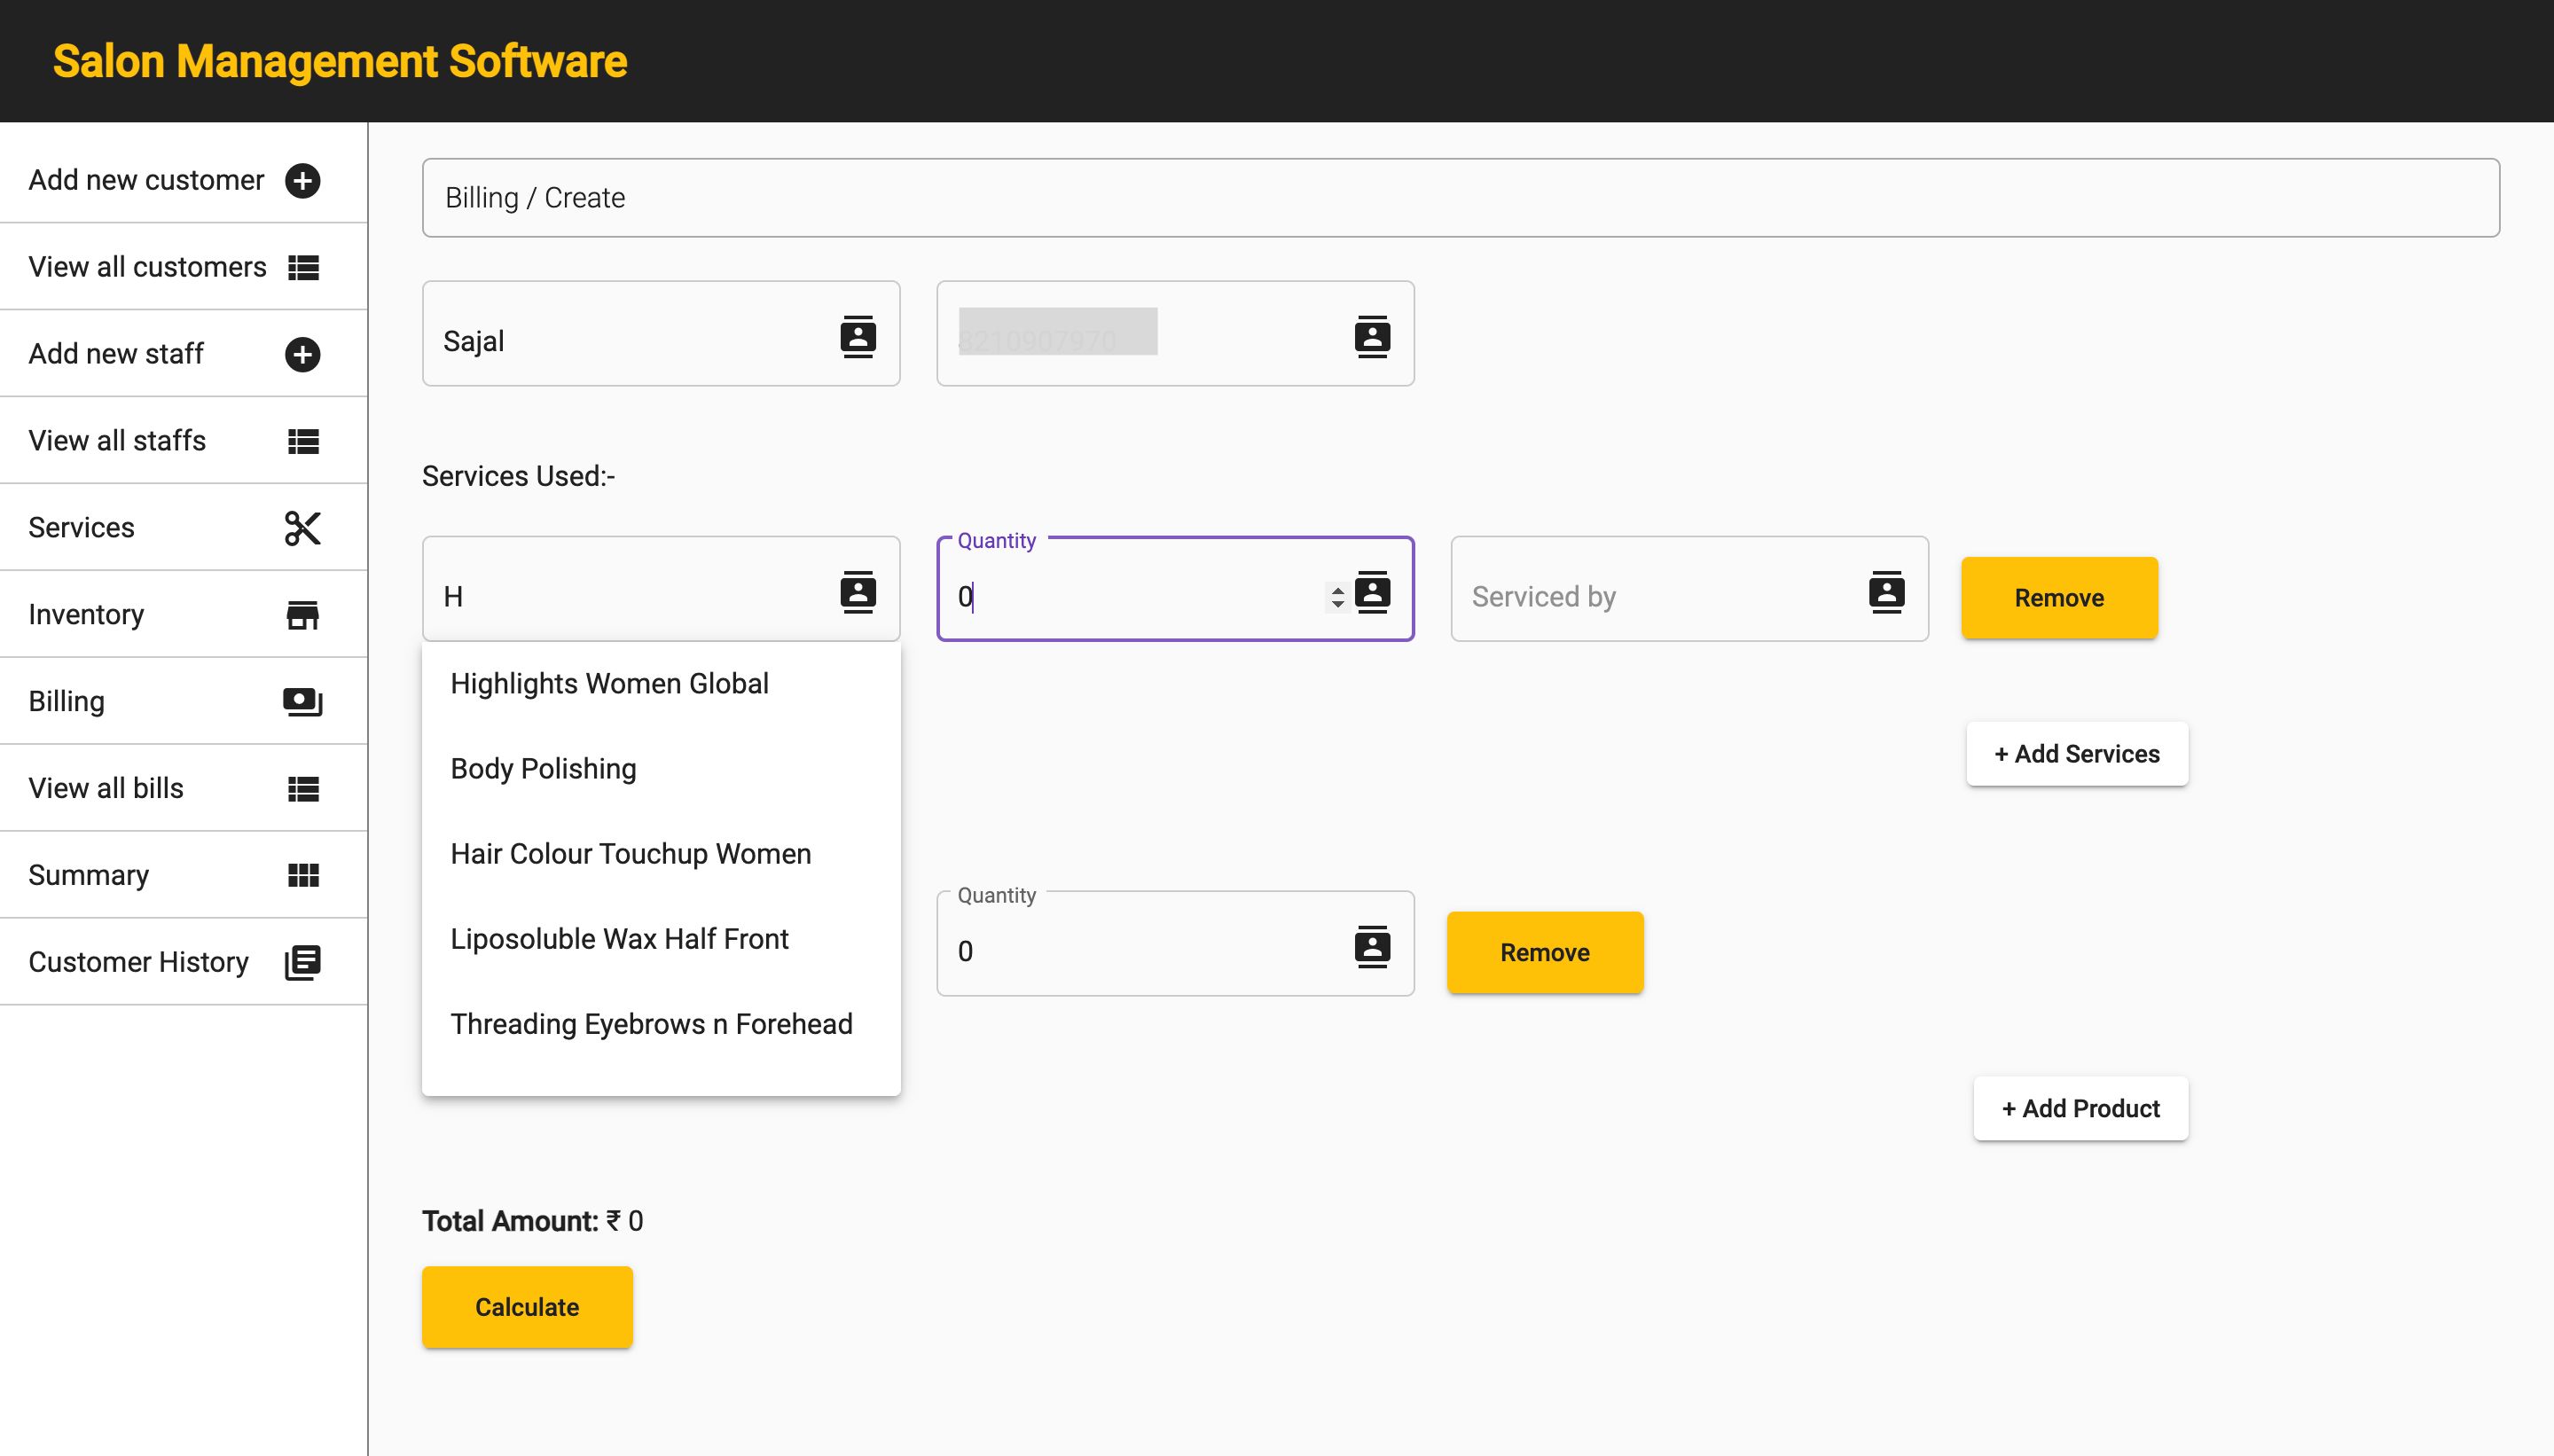Screen dimensions: 2554x1456
Task: Focus the Serviced by input field
Action: [1650, 597]
